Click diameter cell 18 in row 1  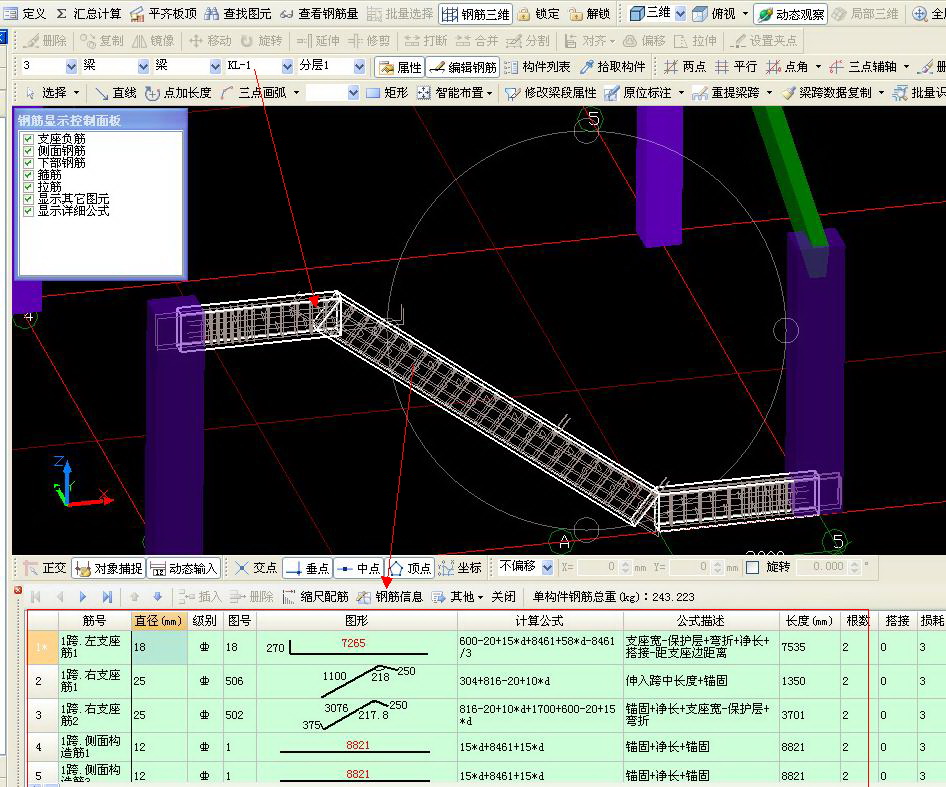[159, 647]
